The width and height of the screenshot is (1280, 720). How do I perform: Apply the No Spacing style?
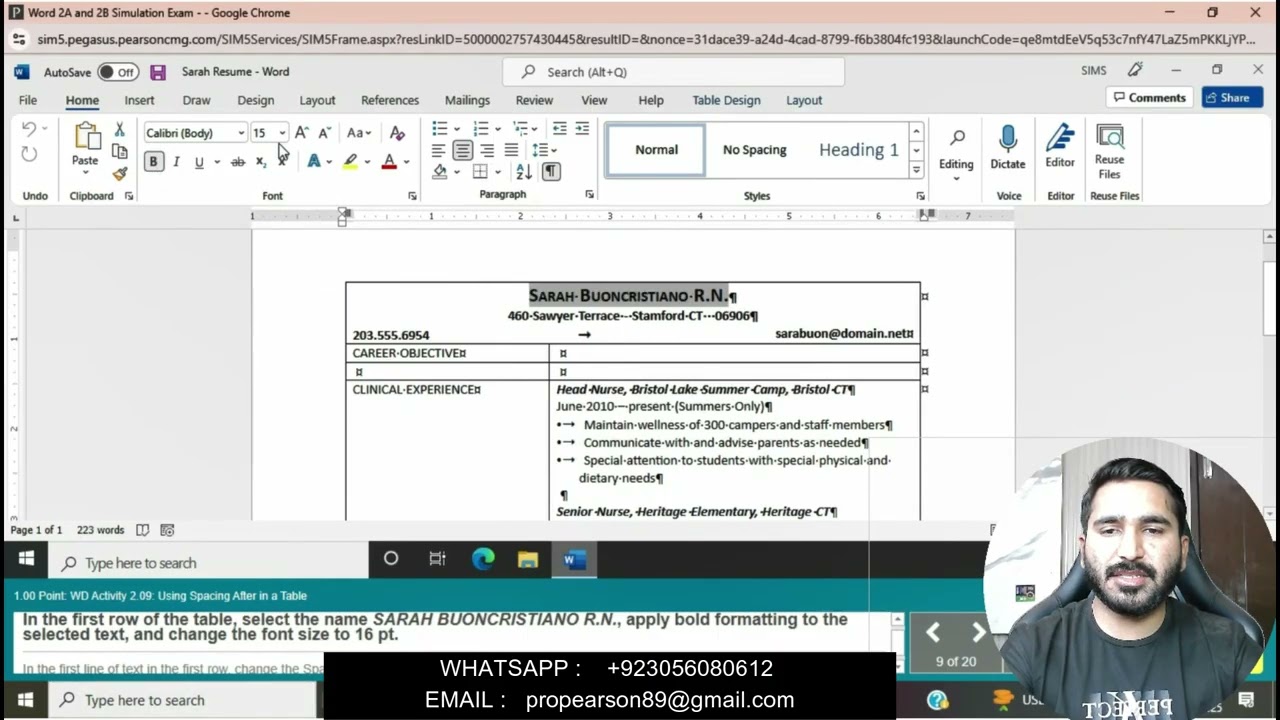755,150
